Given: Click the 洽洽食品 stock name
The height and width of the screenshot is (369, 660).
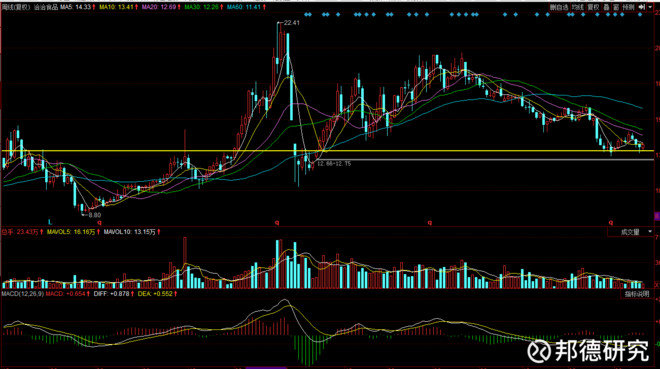Looking at the screenshot, I should [45, 7].
